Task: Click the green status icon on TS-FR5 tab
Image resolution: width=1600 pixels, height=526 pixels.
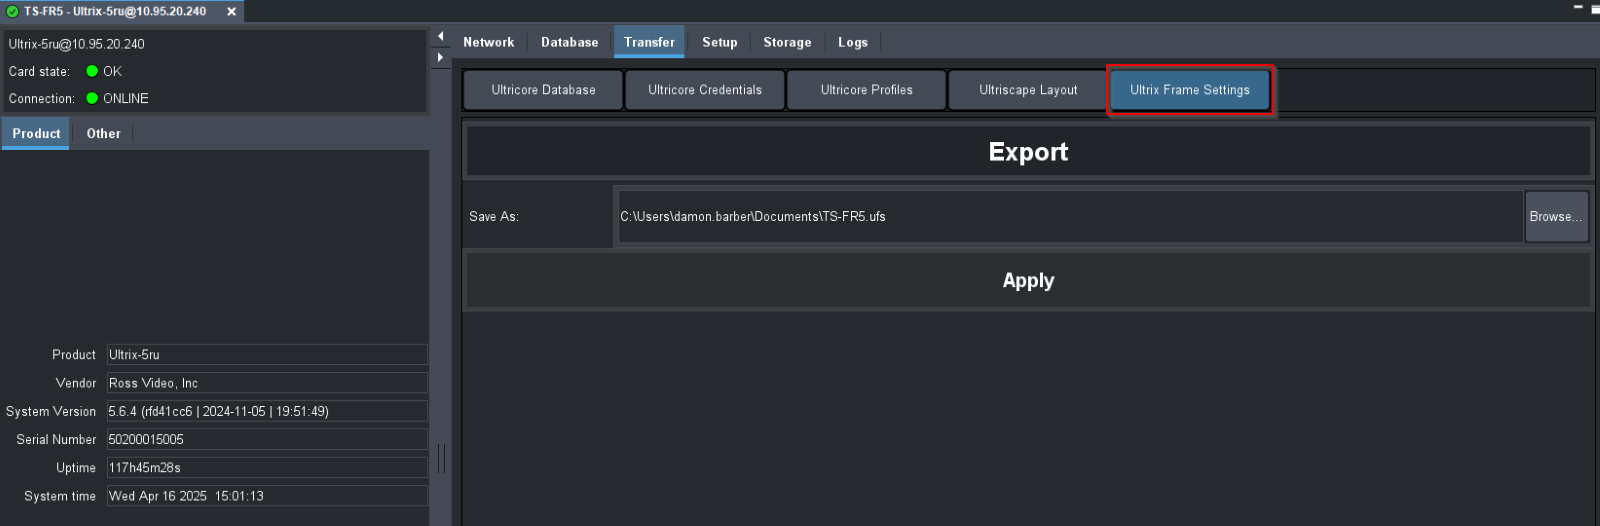Action: [13, 12]
